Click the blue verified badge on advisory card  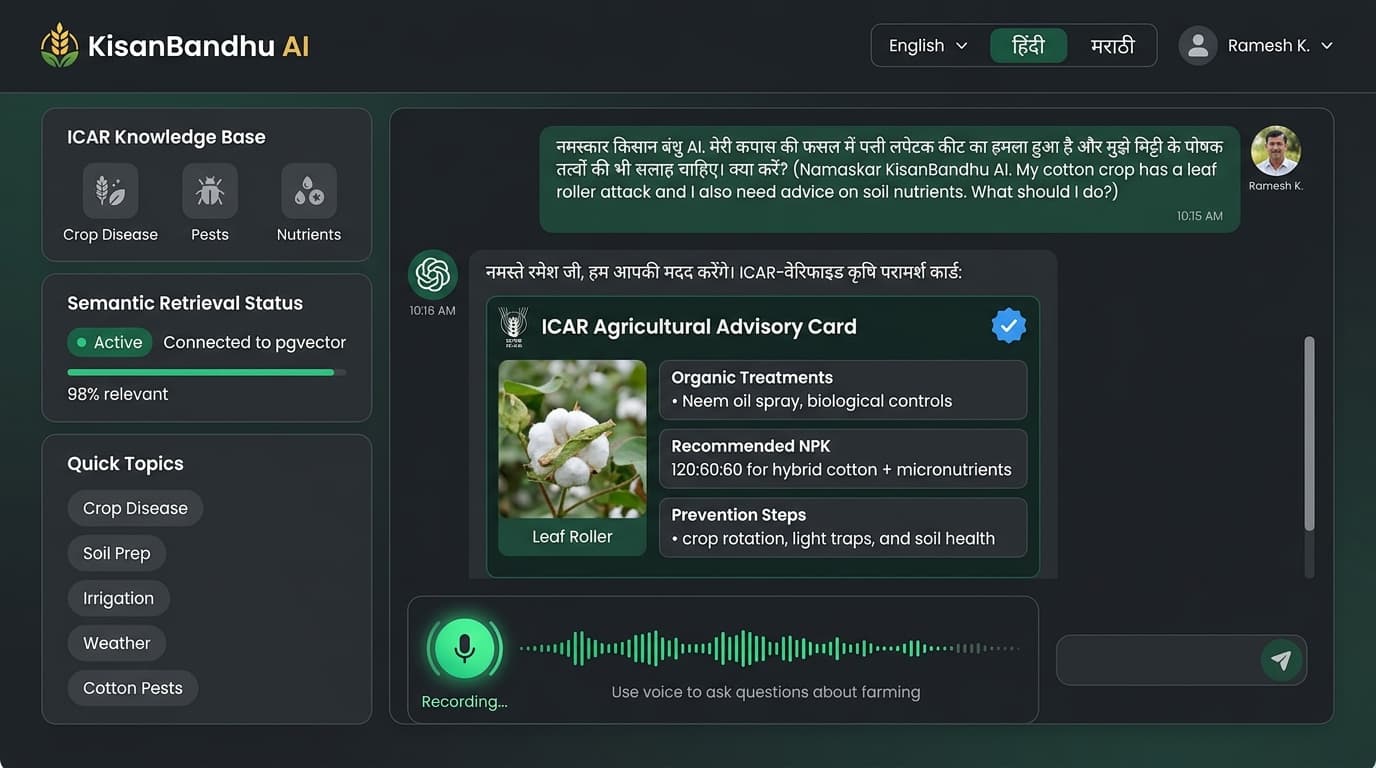coord(1008,325)
